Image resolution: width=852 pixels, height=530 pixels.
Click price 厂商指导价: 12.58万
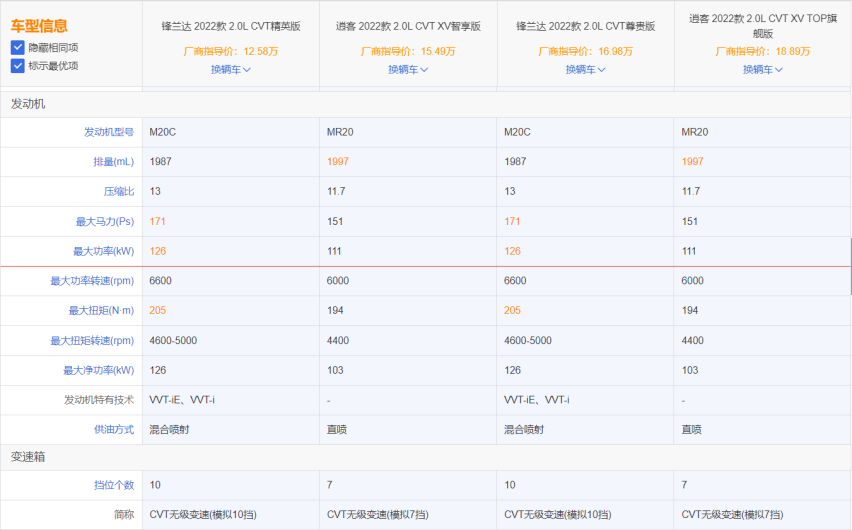pos(231,51)
